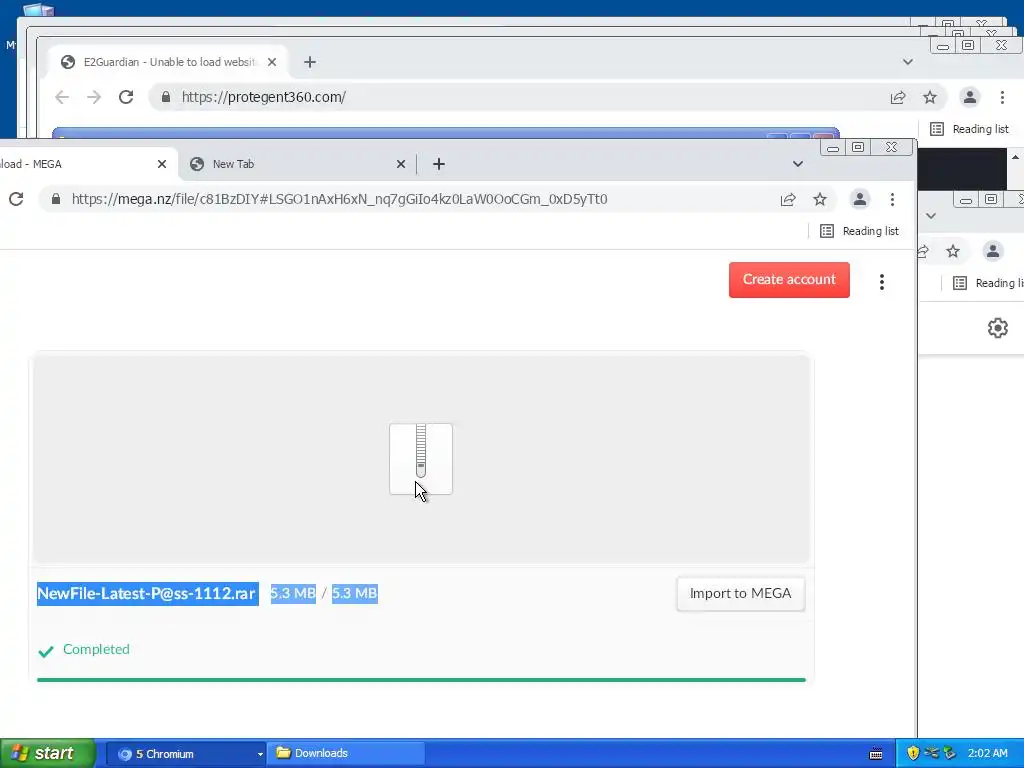1024x768 pixels.
Task: Open profile icon in MEGA window
Action: click(x=860, y=199)
